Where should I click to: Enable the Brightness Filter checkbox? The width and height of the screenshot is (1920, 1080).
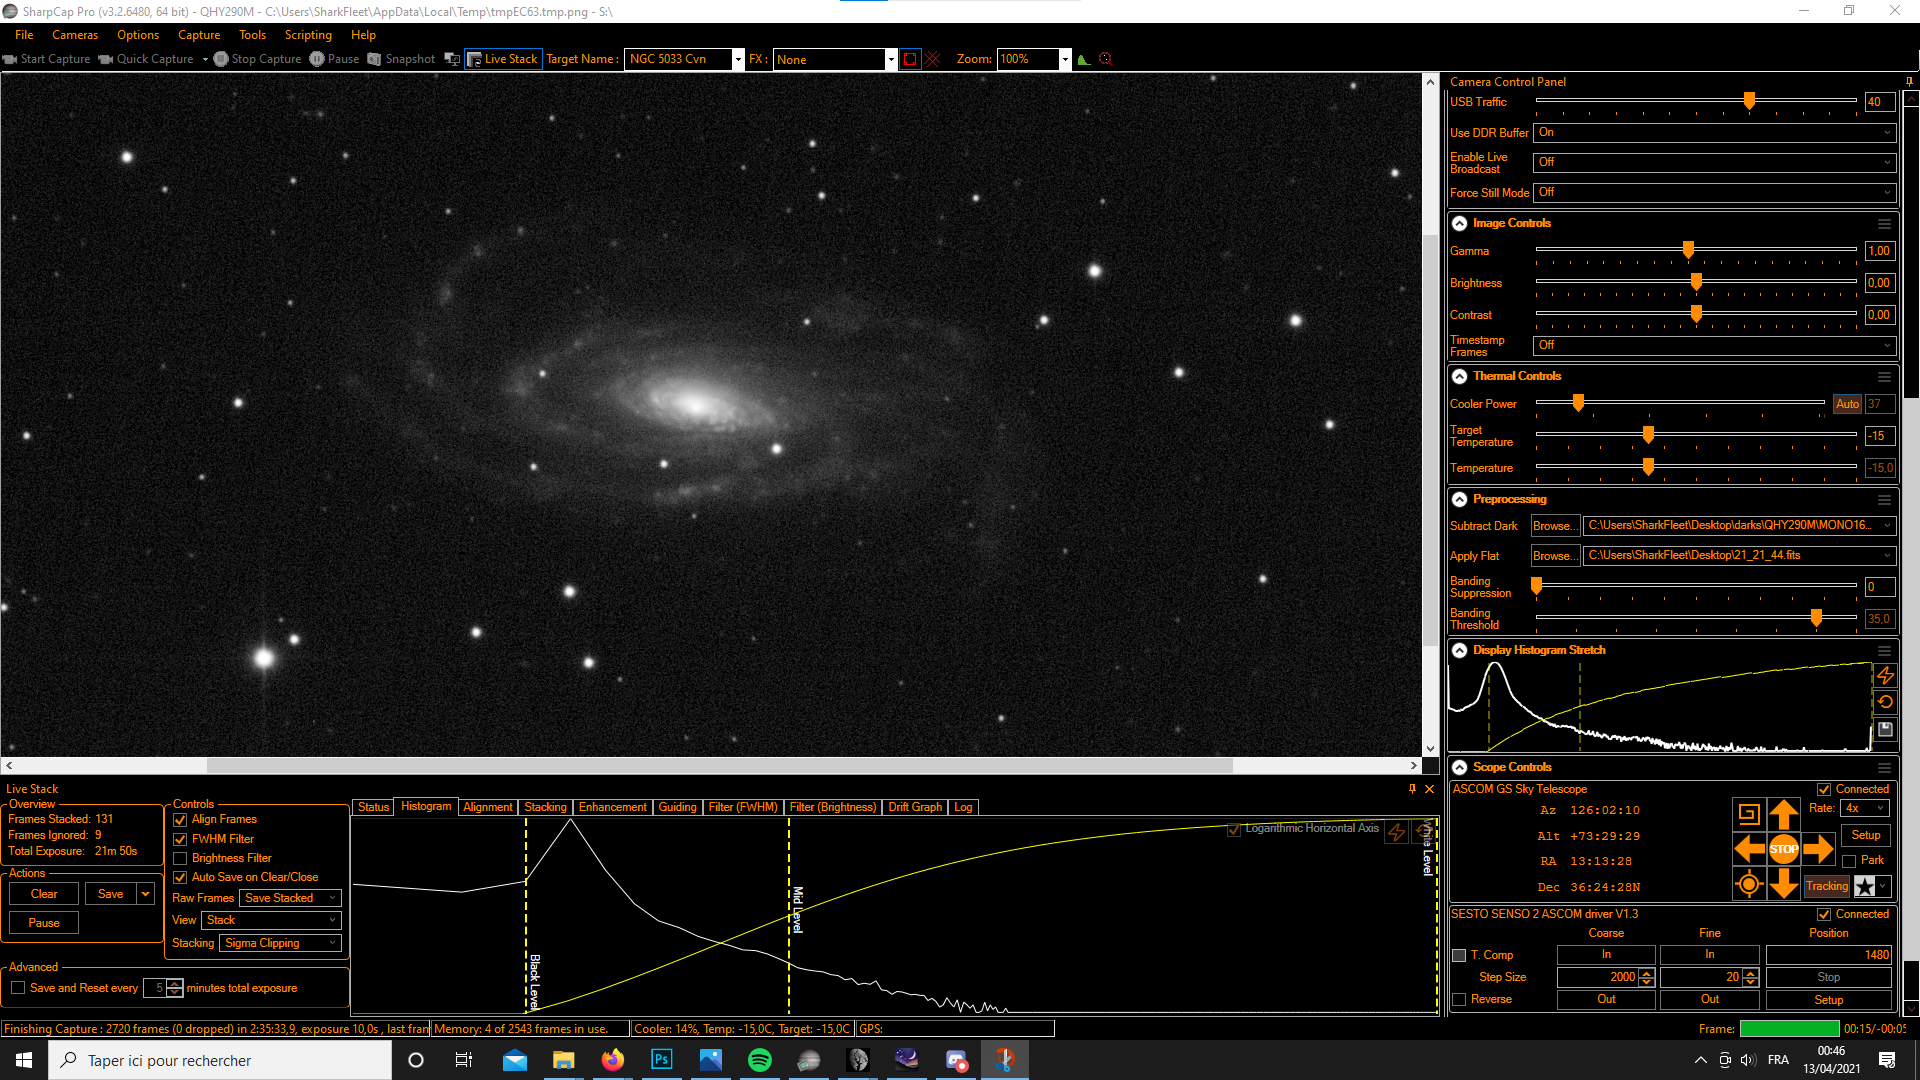(180, 858)
